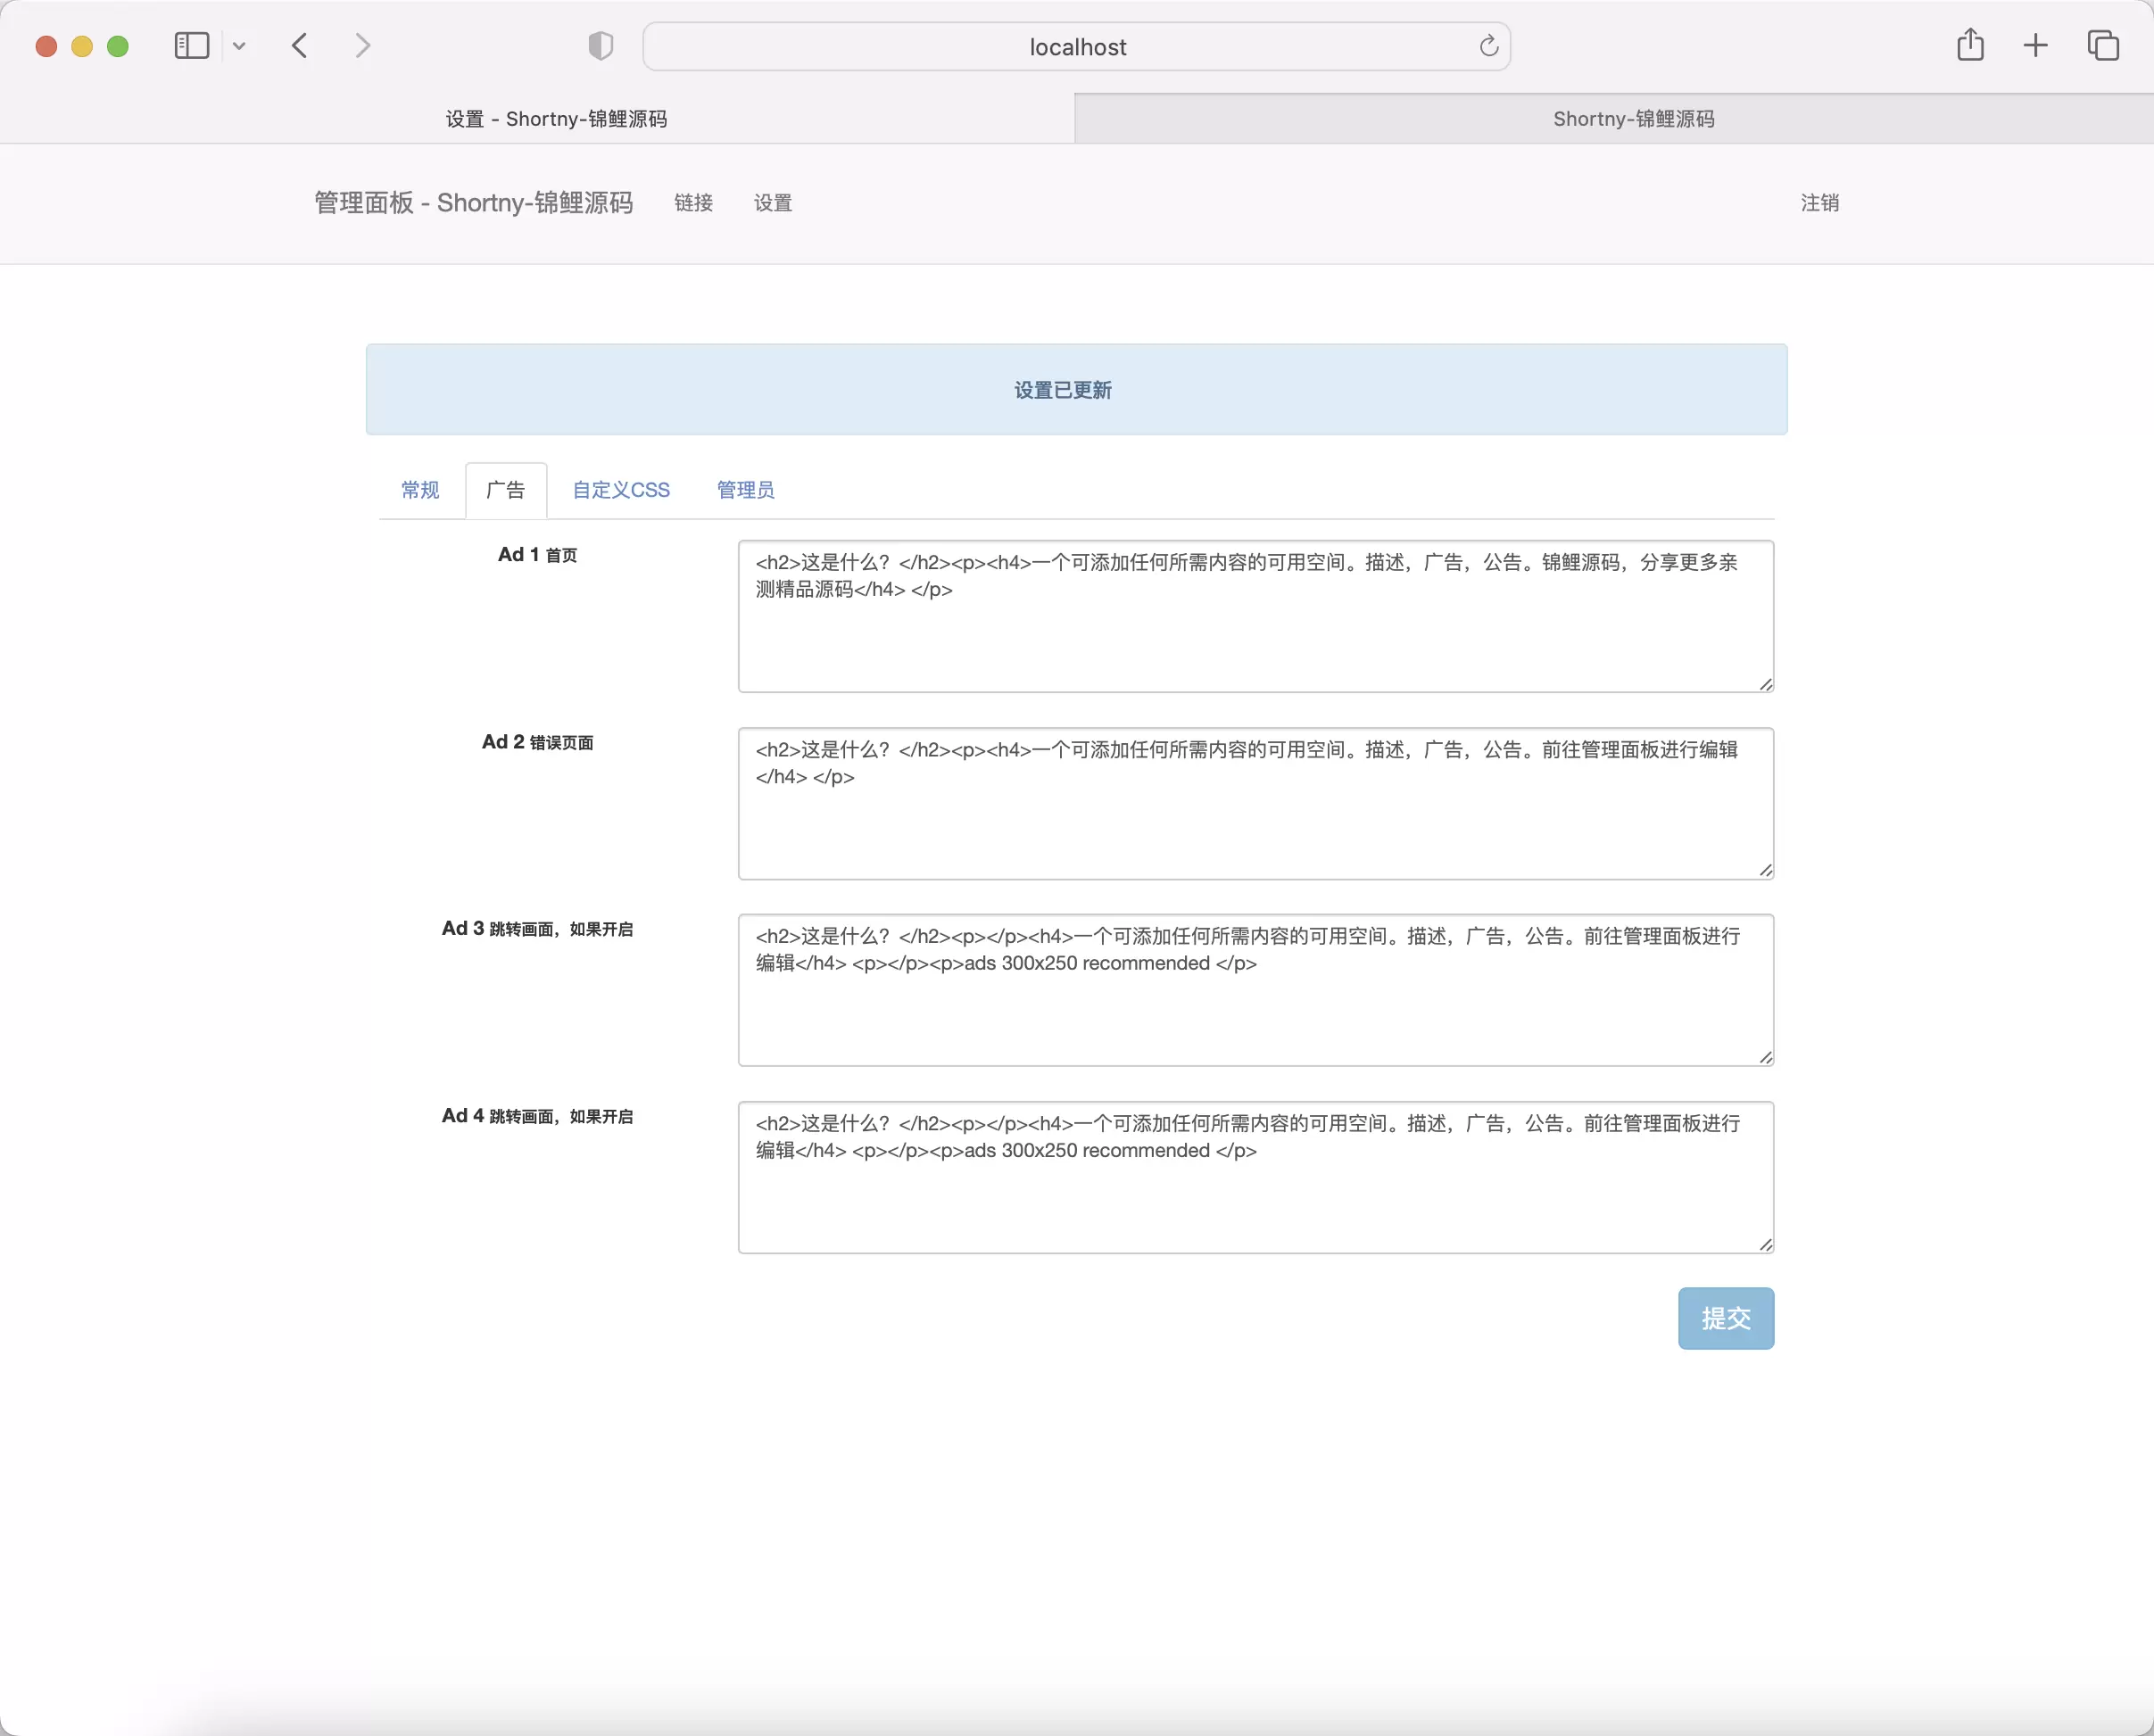Log out via the 注销 link
The width and height of the screenshot is (2154, 1736).
click(x=1820, y=203)
